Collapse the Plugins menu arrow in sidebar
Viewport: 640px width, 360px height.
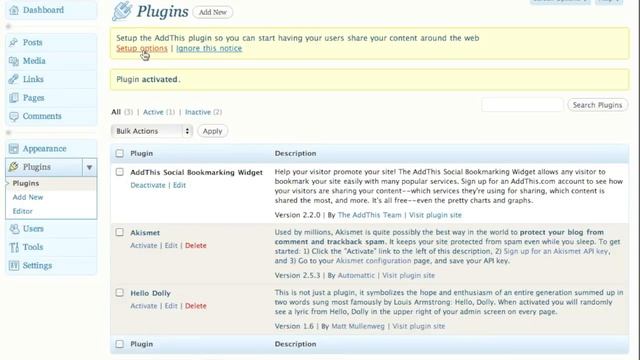point(89,167)
